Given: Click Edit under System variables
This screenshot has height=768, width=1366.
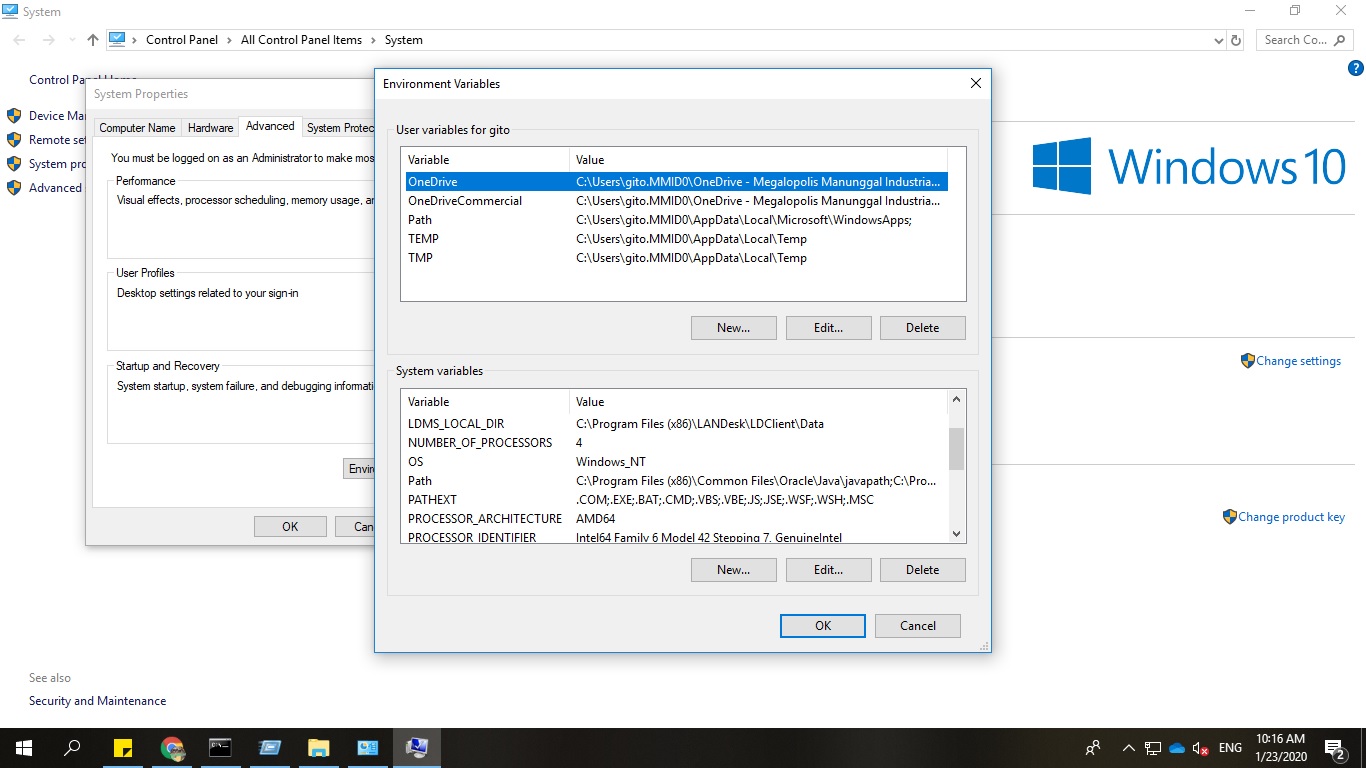Looking at the screenshot, I should [x=828, y=570].
